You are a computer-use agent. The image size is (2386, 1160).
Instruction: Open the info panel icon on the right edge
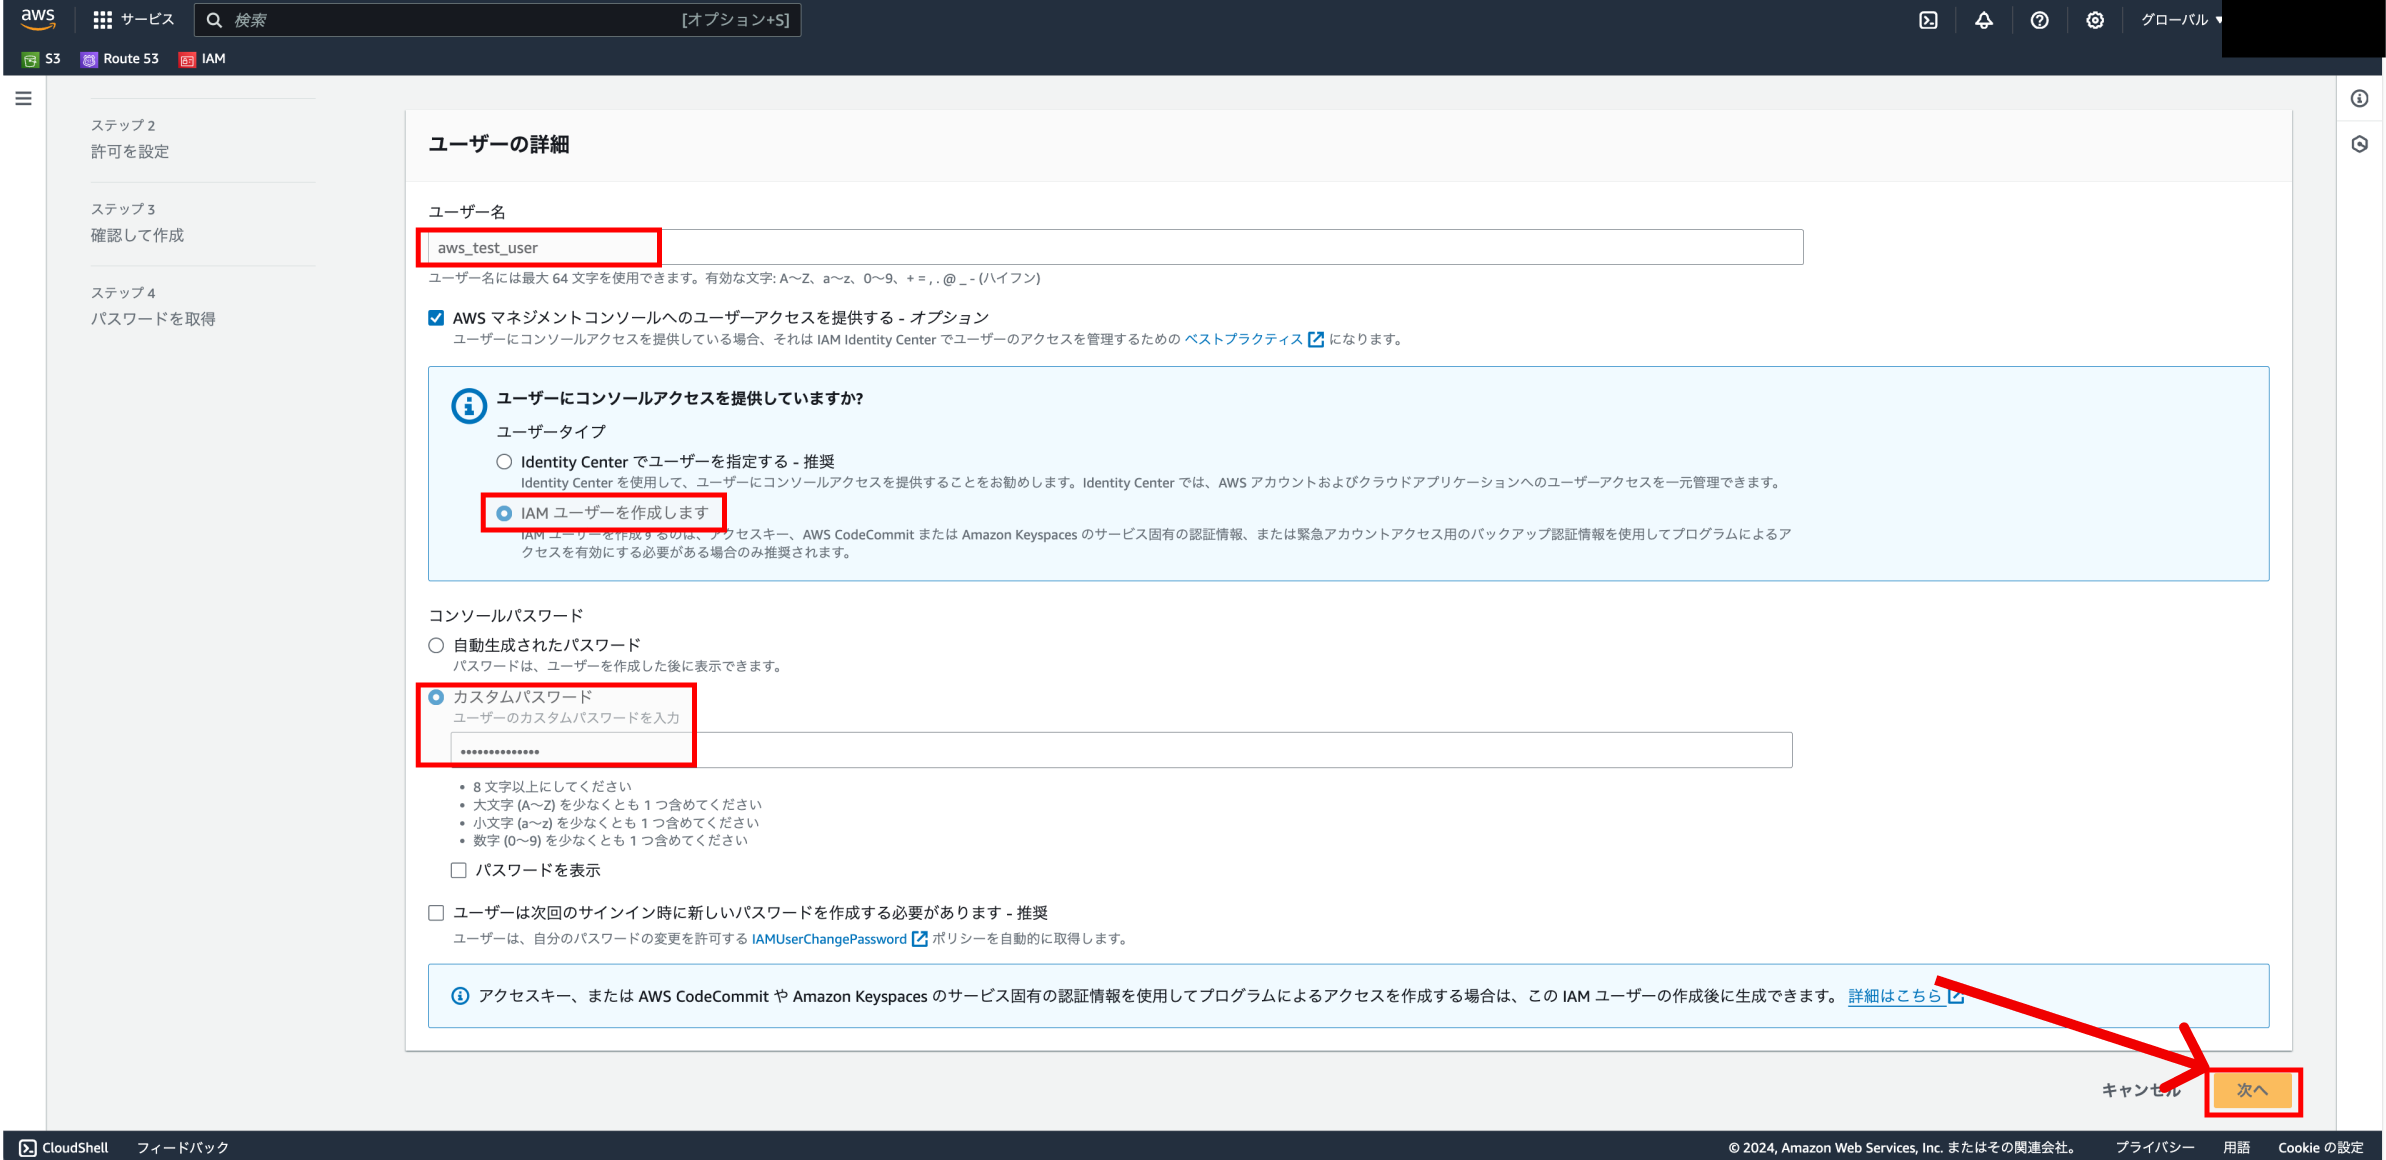click(2360, 97)
